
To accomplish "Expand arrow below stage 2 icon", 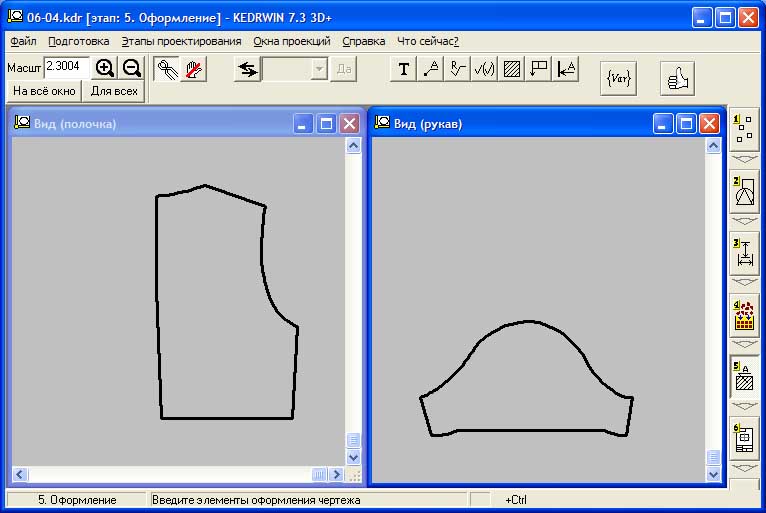I will point(744,221).
